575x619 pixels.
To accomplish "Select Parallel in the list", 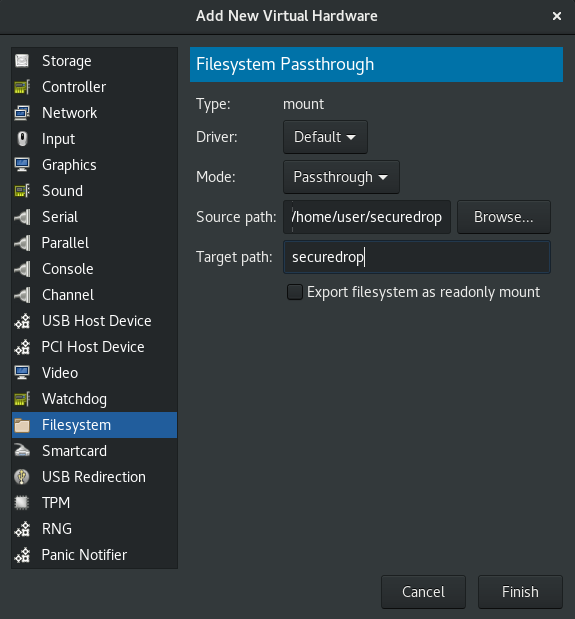I will (94, 243).
